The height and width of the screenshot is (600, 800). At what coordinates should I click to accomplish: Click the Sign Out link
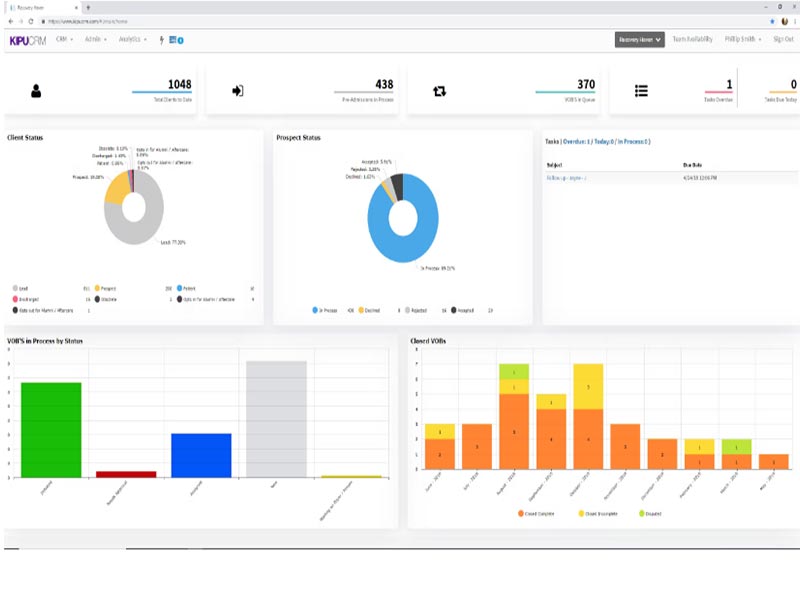coord(783,39)
